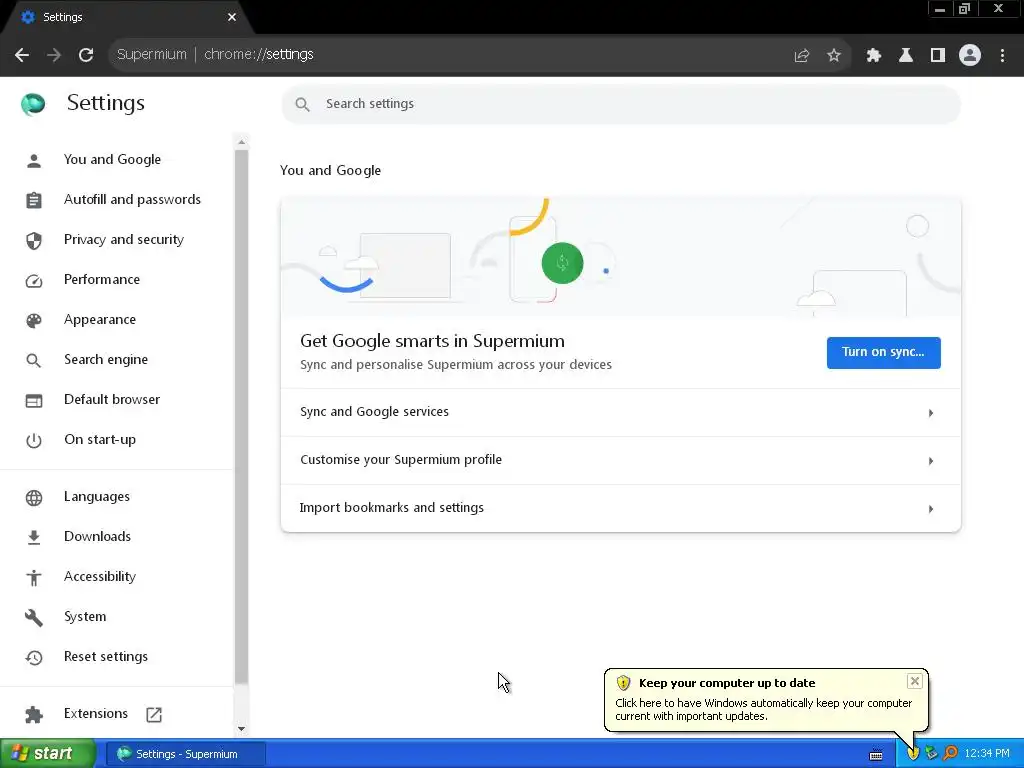Expand Import bookmarks and settings

(x=620, y=508)
